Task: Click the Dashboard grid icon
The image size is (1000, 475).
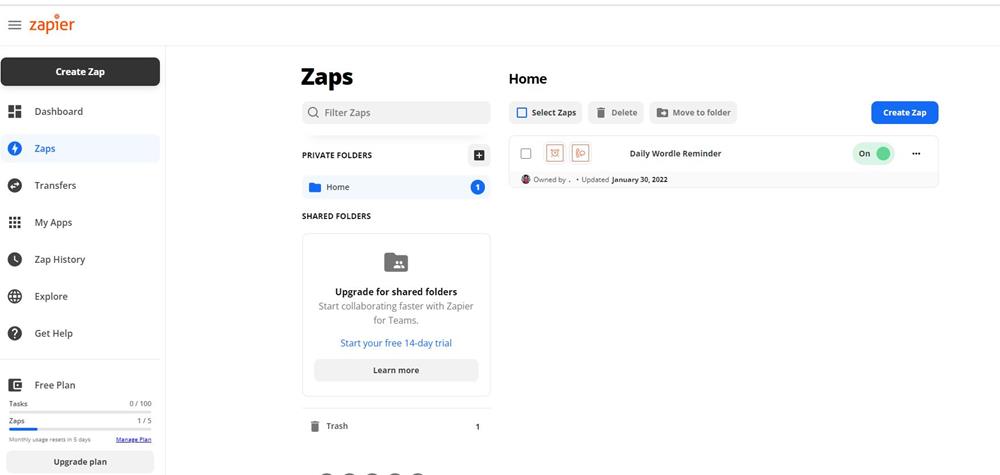Action: [x=15, y=112]
